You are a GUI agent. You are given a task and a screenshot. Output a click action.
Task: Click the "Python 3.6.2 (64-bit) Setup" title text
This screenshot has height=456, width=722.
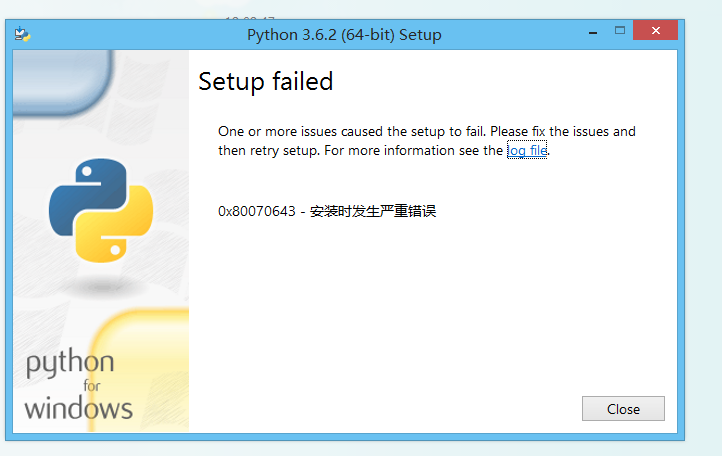[344, 35]
